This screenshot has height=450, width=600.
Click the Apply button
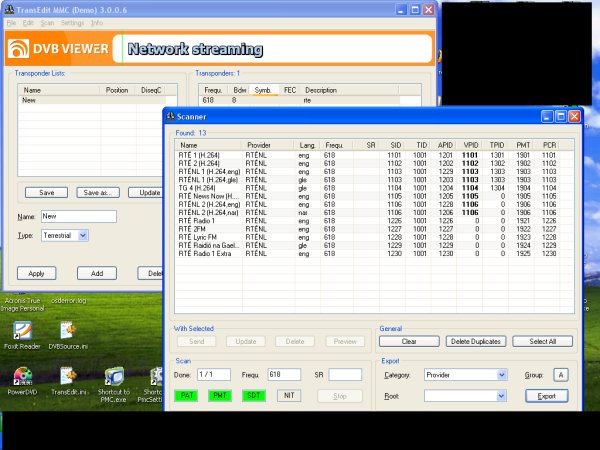point(36,273)
